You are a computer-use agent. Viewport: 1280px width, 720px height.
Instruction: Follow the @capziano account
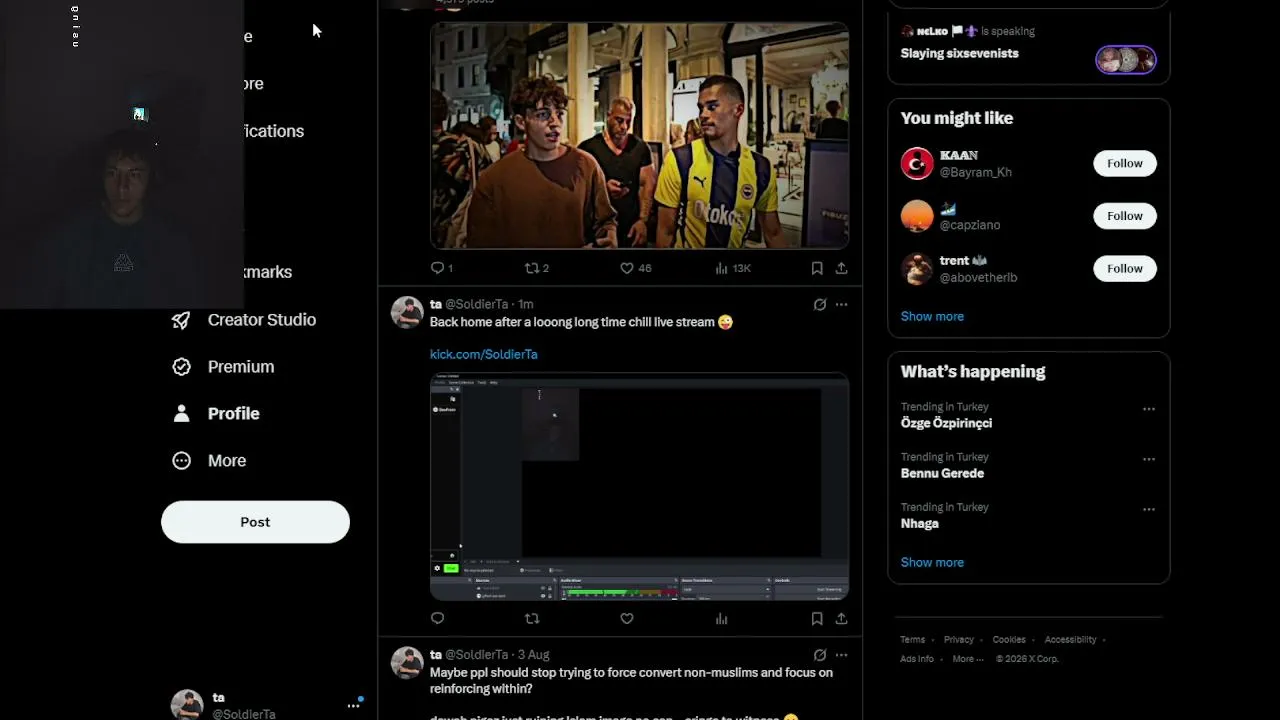pos(1125,216)
